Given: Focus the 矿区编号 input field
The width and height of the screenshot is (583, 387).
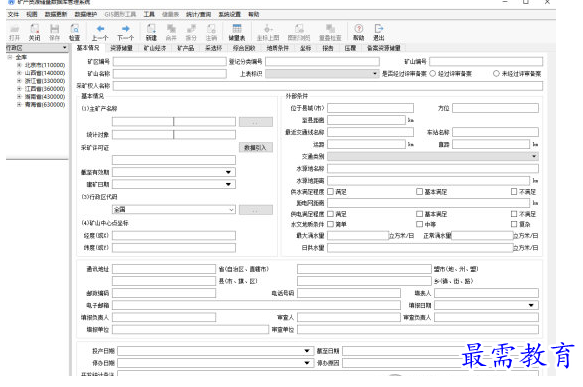Looking at the screenshot, I should (169, 61).
